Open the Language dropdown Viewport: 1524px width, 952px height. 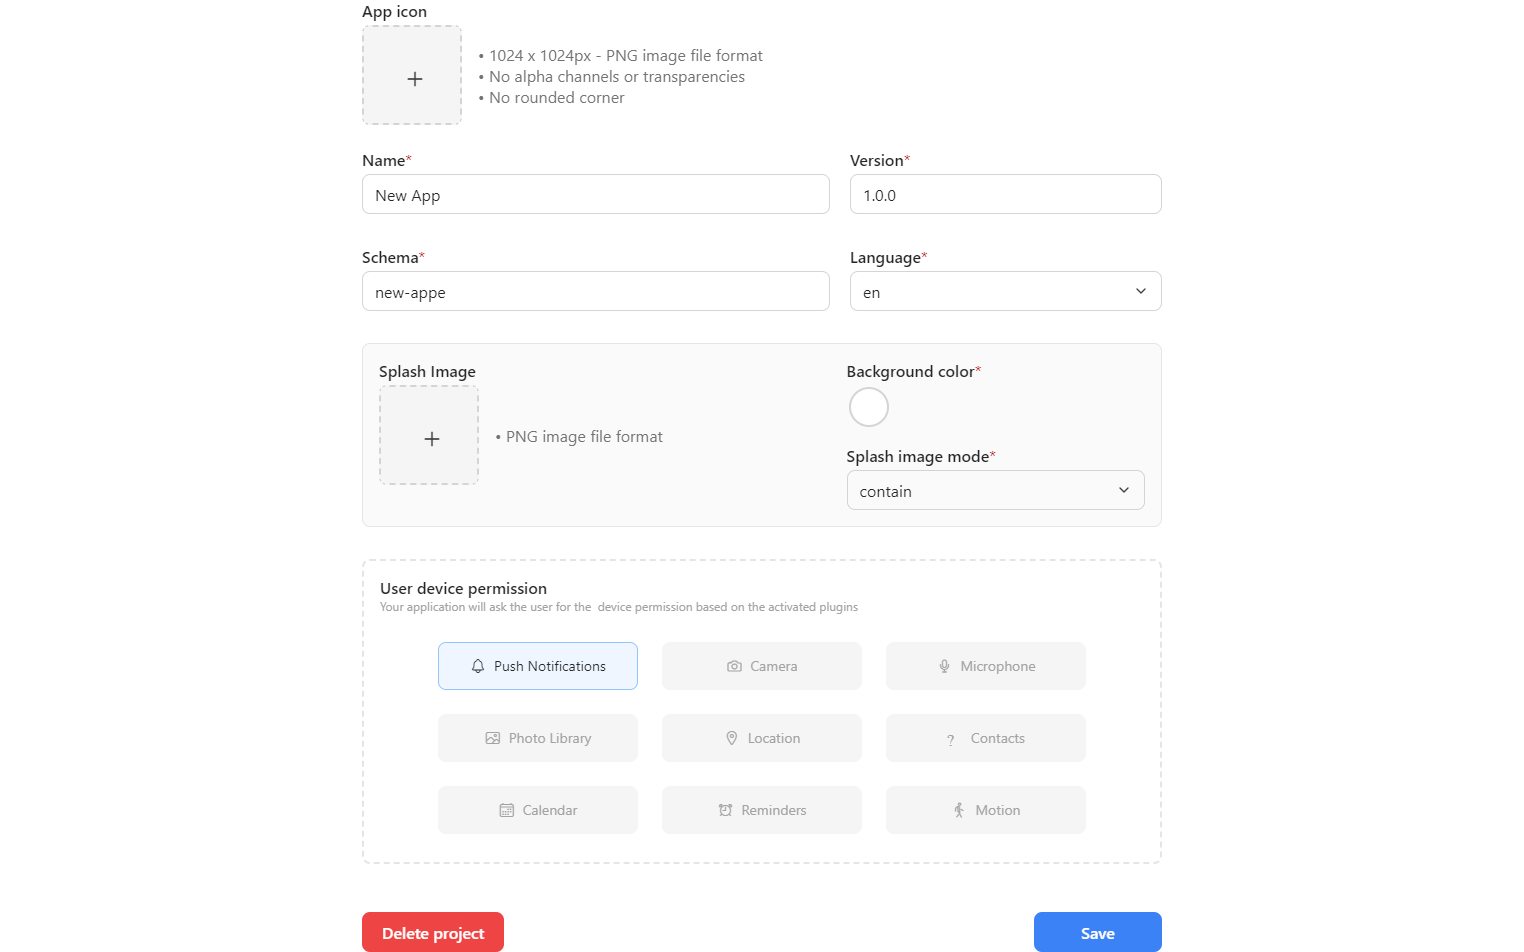1006,291
